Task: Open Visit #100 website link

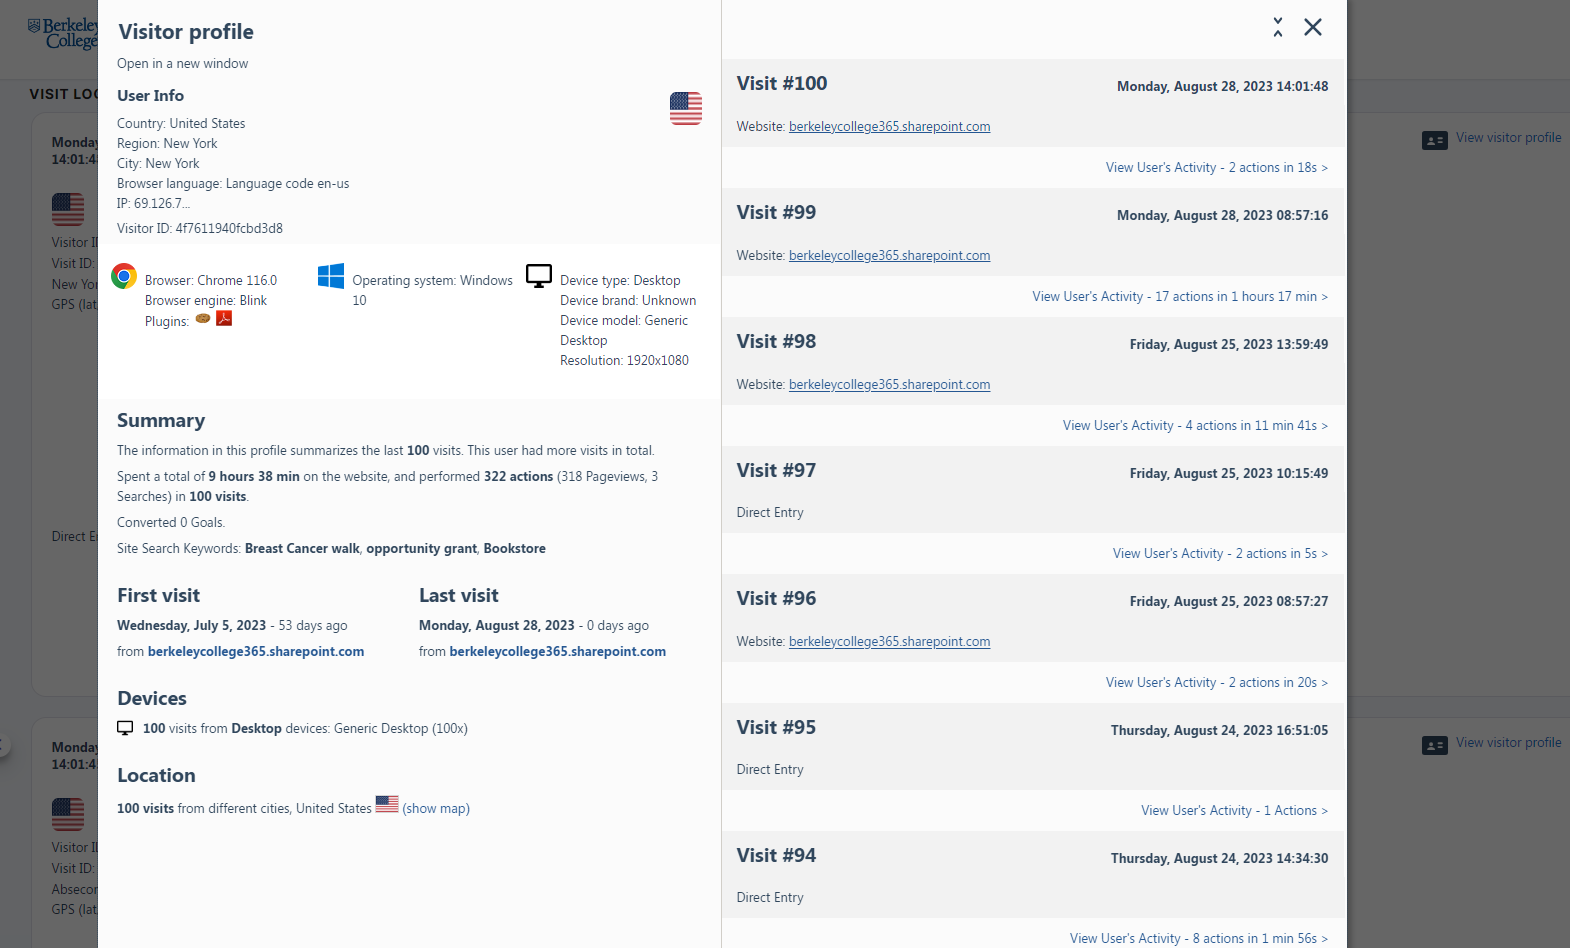Action: [x=889, y=127]
